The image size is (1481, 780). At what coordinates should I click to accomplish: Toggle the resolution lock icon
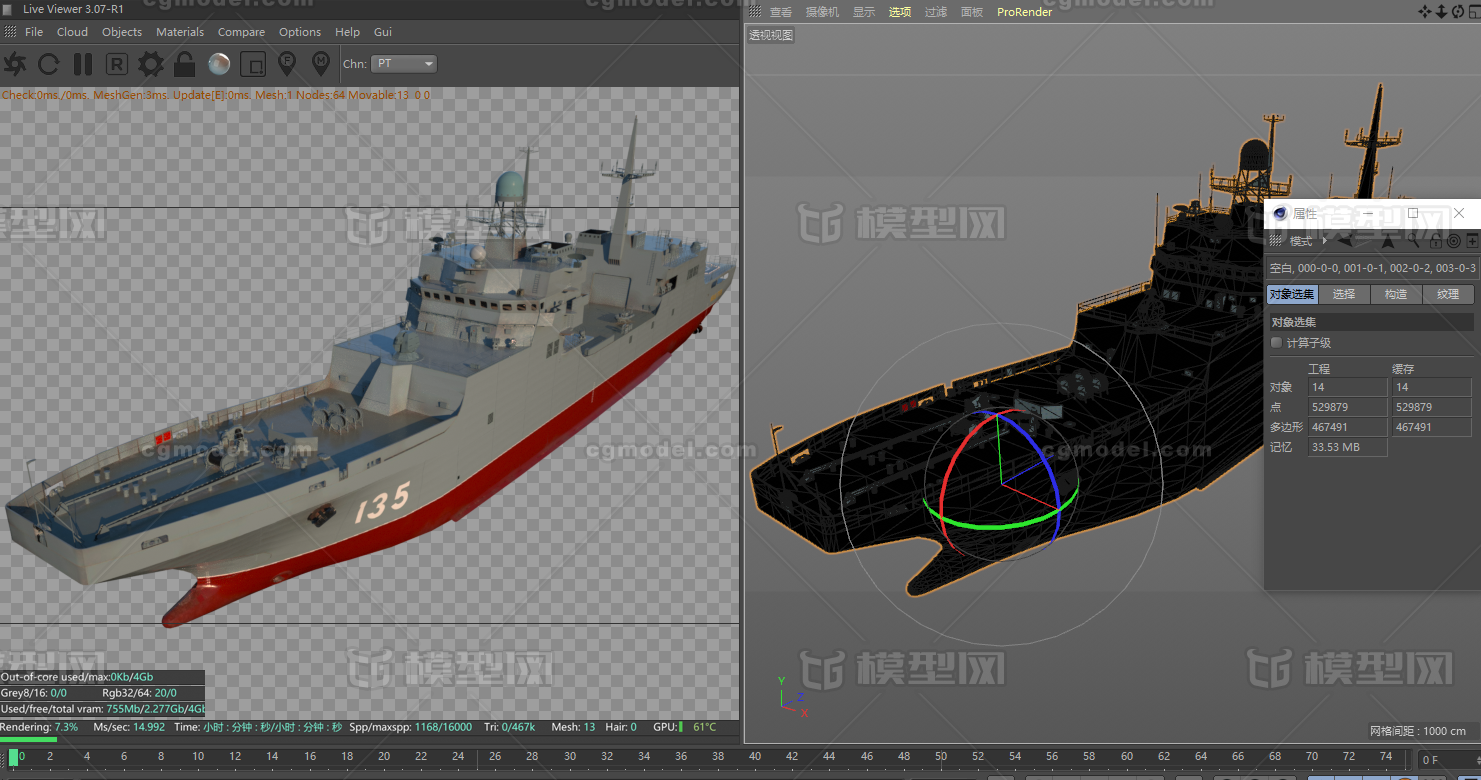click(184, 65)
